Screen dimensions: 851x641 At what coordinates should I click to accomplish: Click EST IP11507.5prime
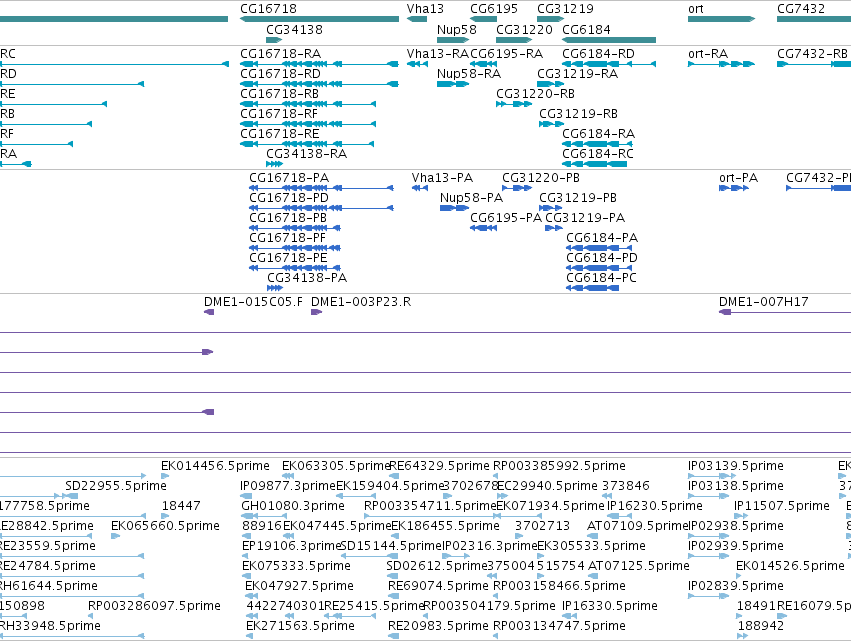tap(782, 506)
